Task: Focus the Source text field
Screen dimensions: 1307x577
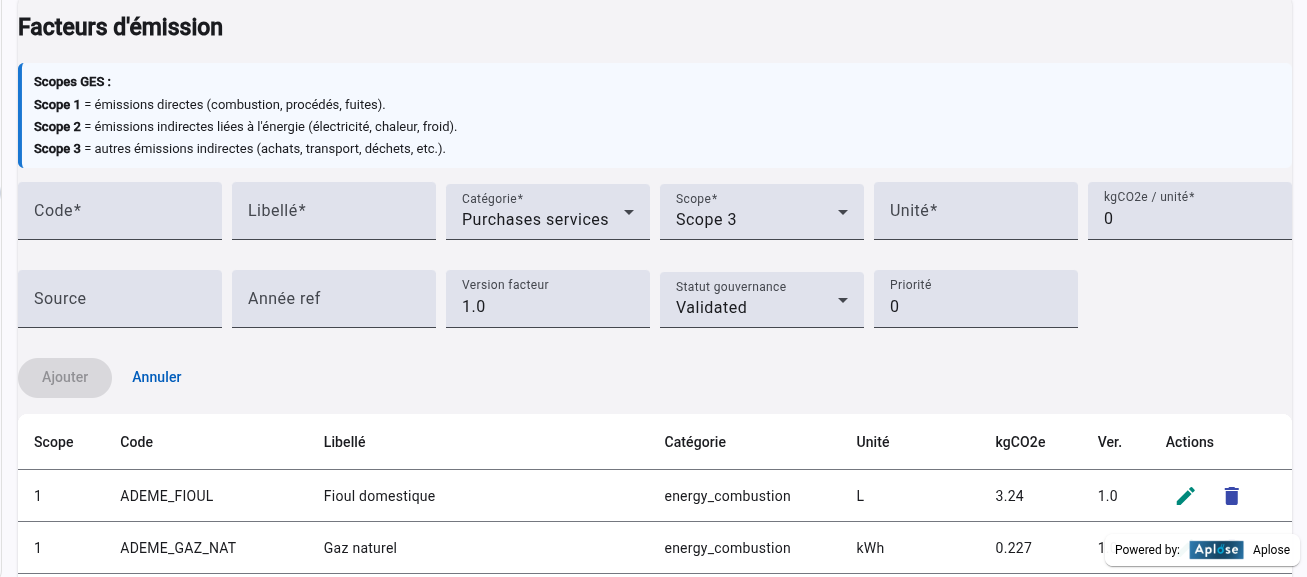Action: [x=119, y=299]
